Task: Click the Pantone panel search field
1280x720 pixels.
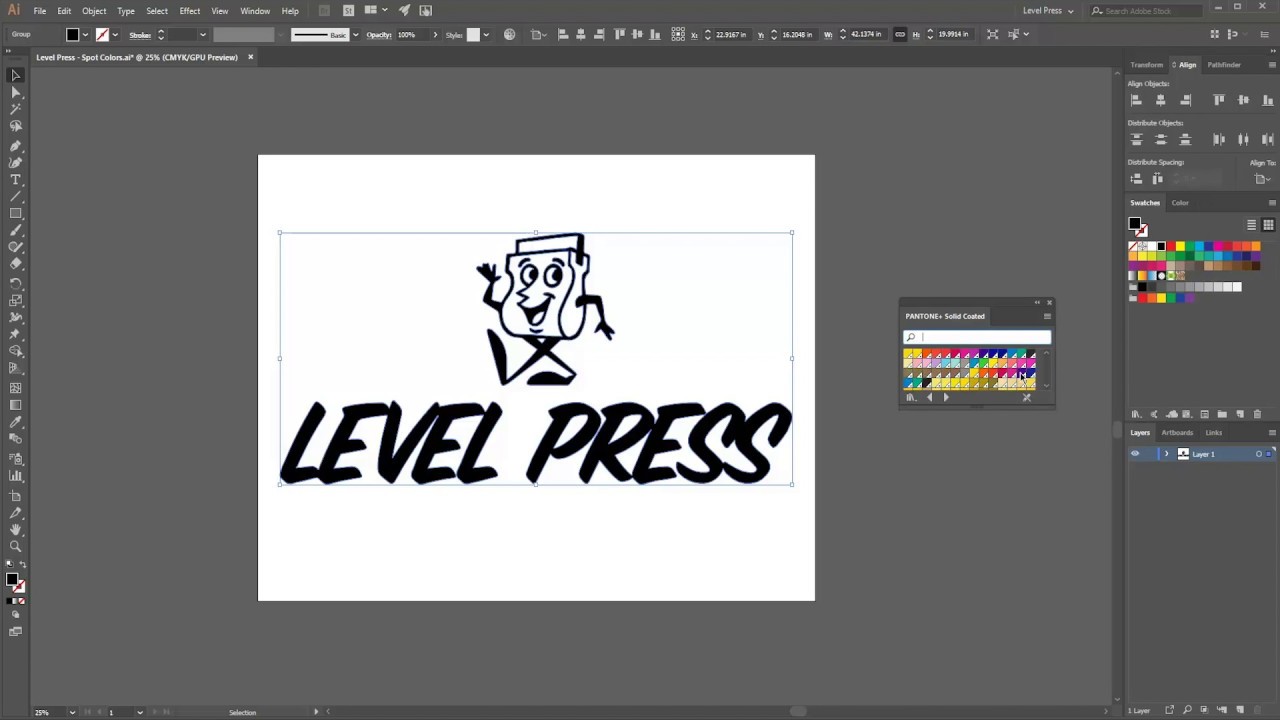Action: point(977,338)
